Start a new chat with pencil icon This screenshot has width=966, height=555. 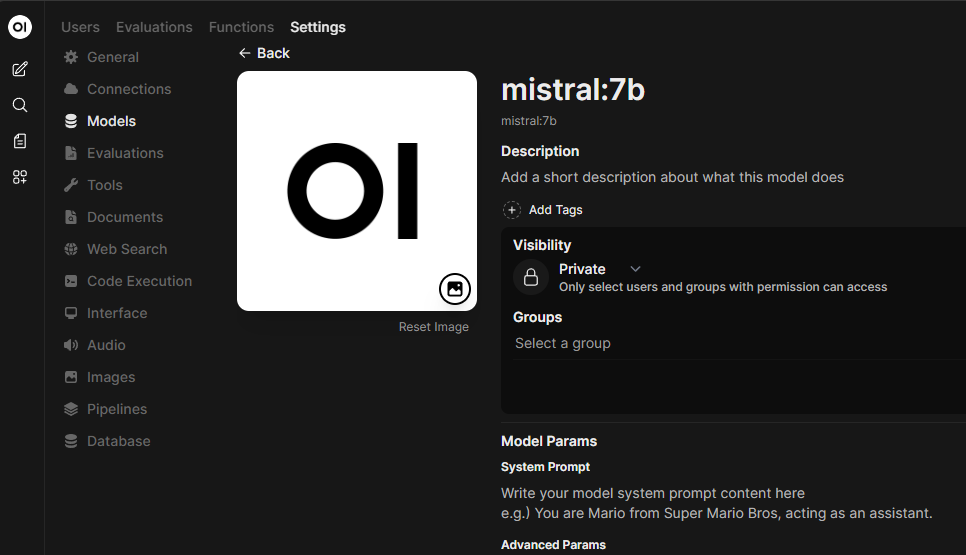[20, 69]
